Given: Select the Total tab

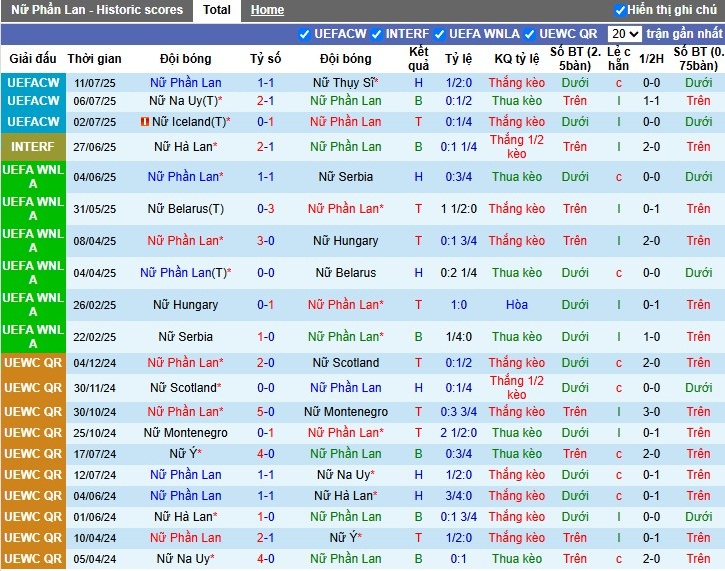Looking at the screenshot, I should point(217,10).
